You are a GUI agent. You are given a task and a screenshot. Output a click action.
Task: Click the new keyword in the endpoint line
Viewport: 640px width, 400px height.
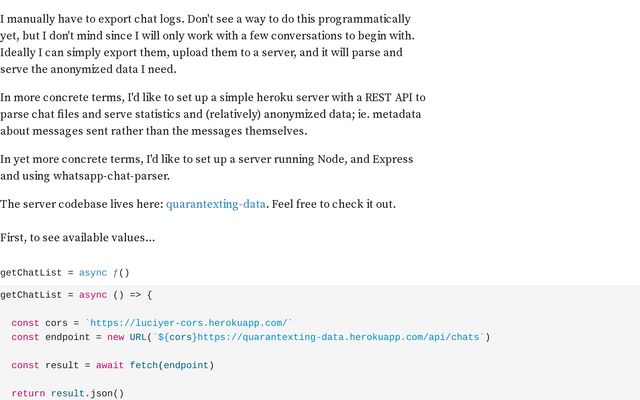tap(116, 337)
